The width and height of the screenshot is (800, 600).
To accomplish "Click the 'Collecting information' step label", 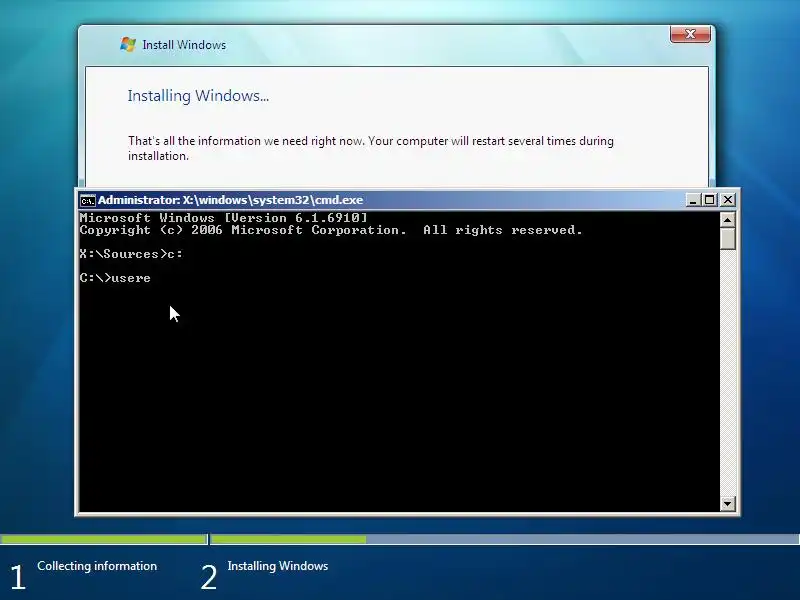I will [97, 566].
